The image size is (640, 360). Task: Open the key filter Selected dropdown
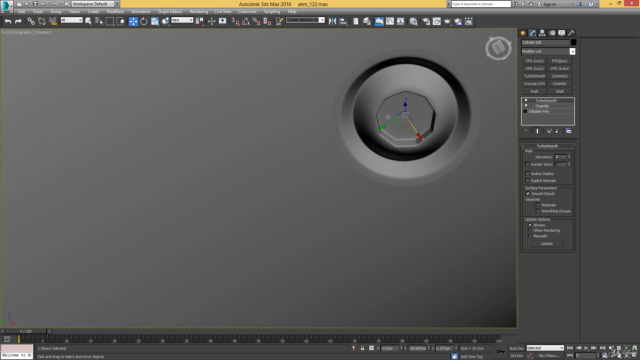(545, 348)
